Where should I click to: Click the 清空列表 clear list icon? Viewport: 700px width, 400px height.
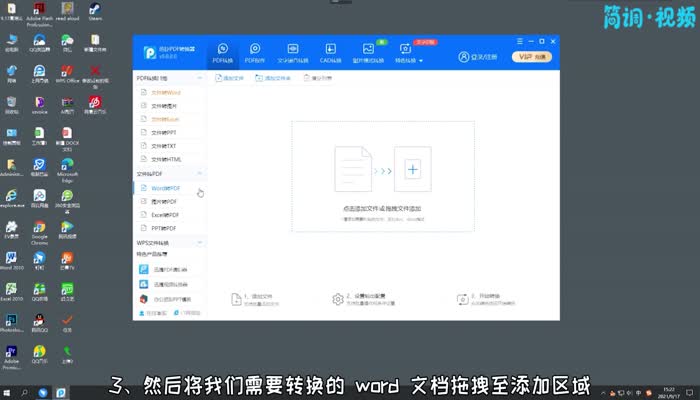pyautogui.click(x=306, y=77)
